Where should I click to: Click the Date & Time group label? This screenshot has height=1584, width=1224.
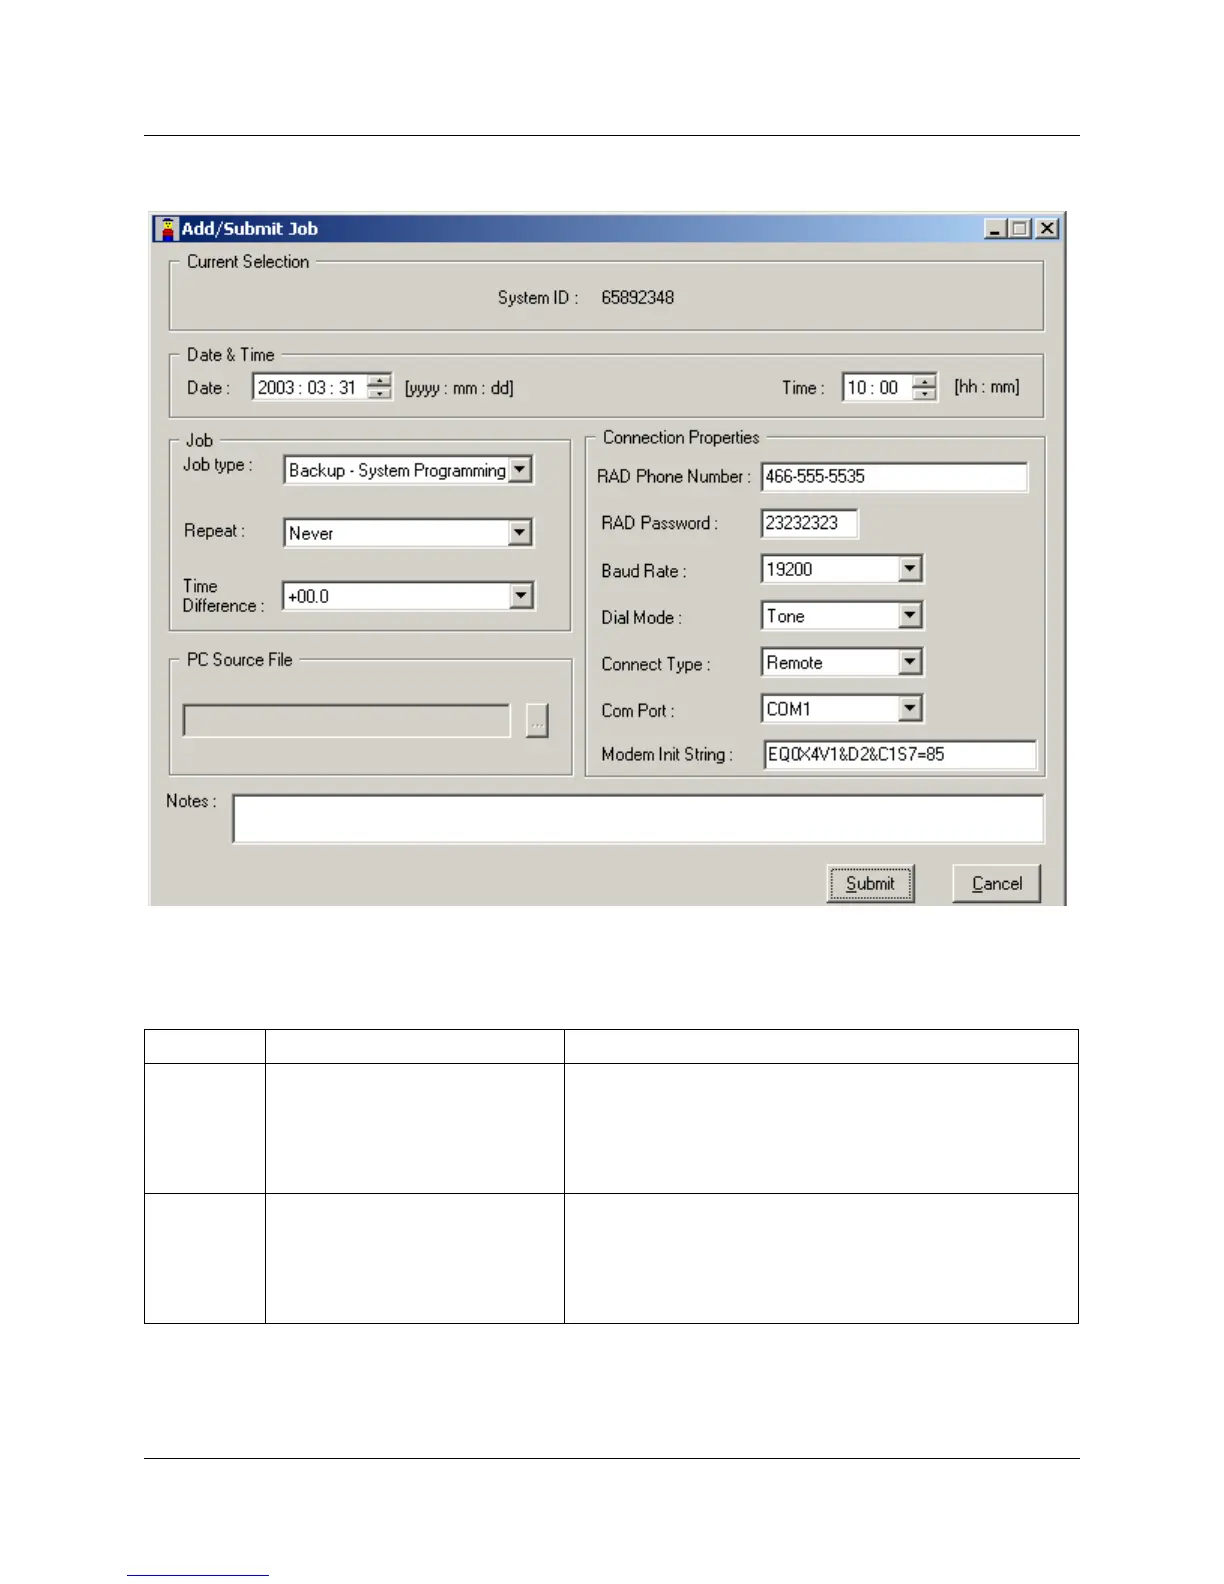[230, 355]
